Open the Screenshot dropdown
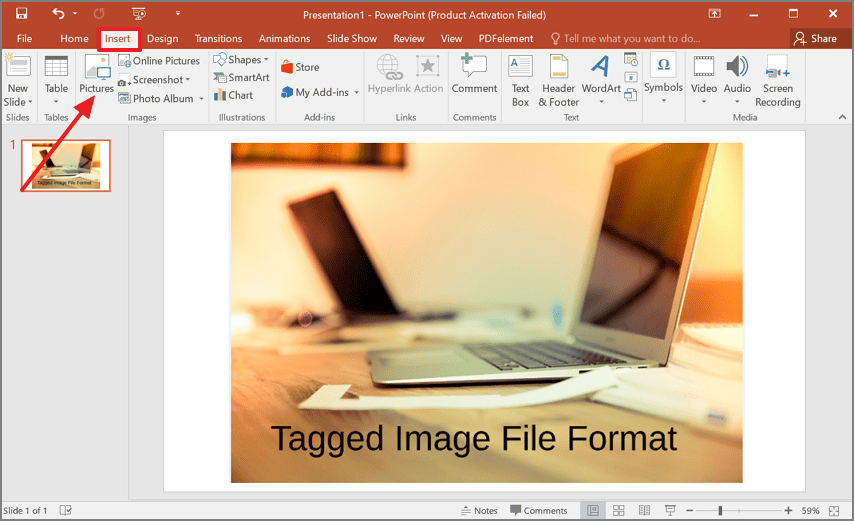The image size is (854, 521). pos(154,80)
